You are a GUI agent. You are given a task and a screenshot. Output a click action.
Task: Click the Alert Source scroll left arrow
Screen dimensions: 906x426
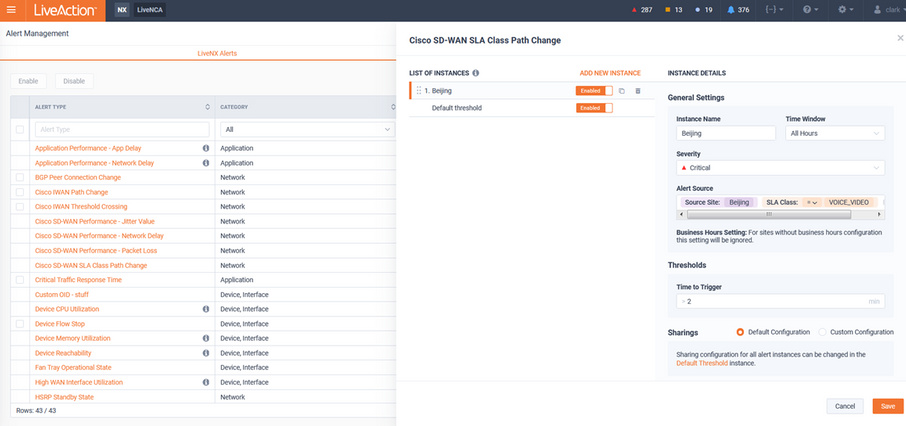pyautogui.click(x=682, y=214)
